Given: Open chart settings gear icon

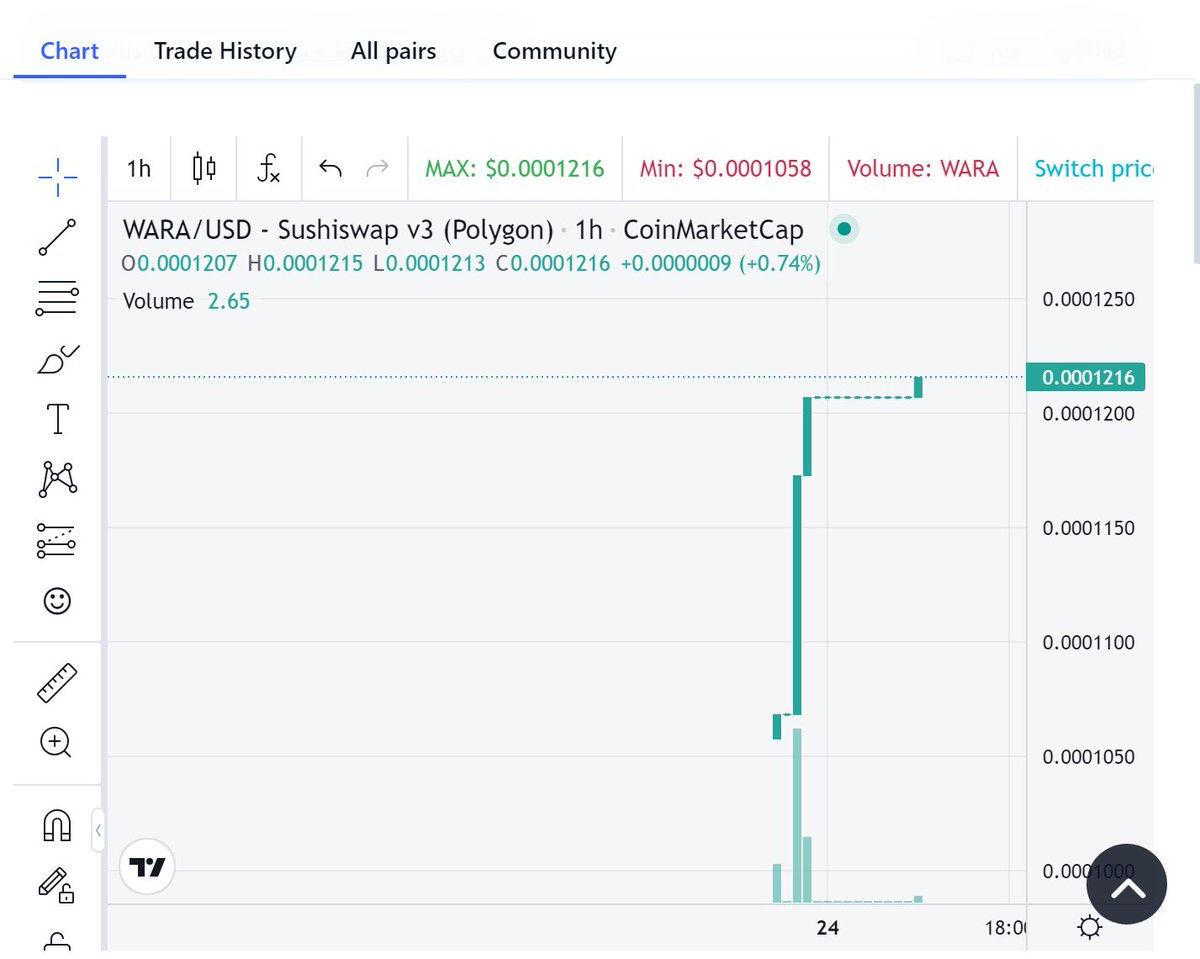Looking at the screenshot, I should [x=1090, y=928].
